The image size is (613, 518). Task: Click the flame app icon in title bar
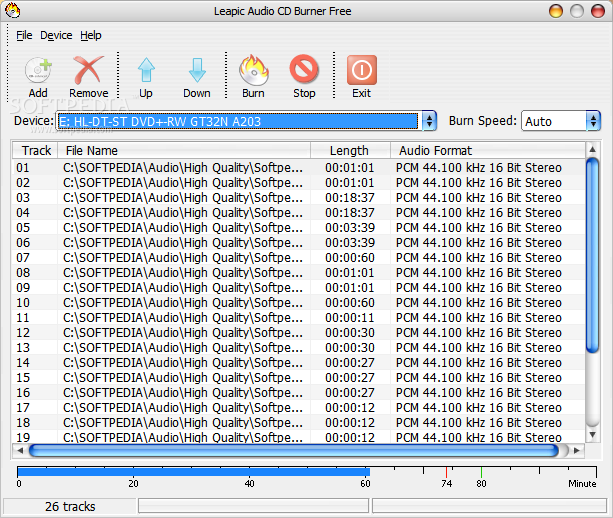pos(13,11)
